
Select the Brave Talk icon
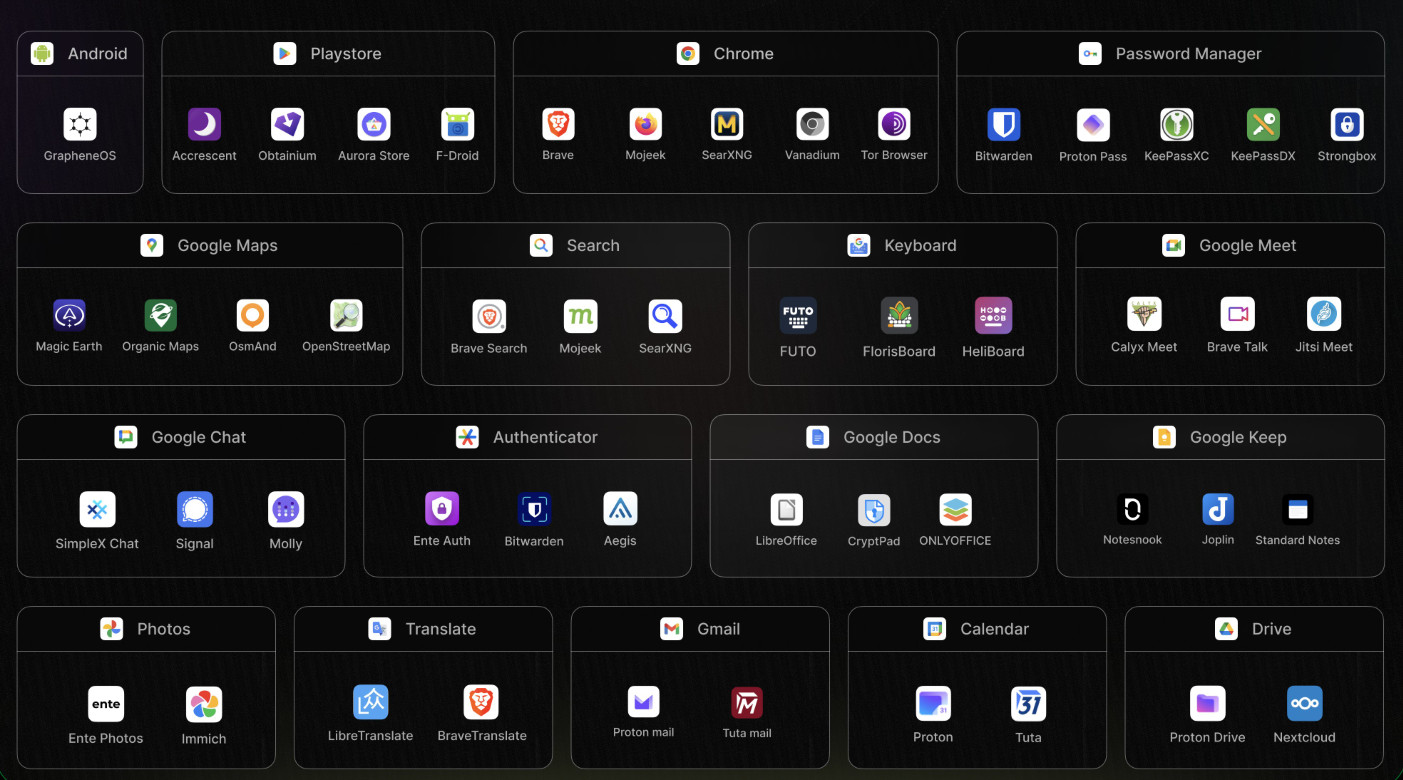pyautogui.click(x=1238, y=314)
